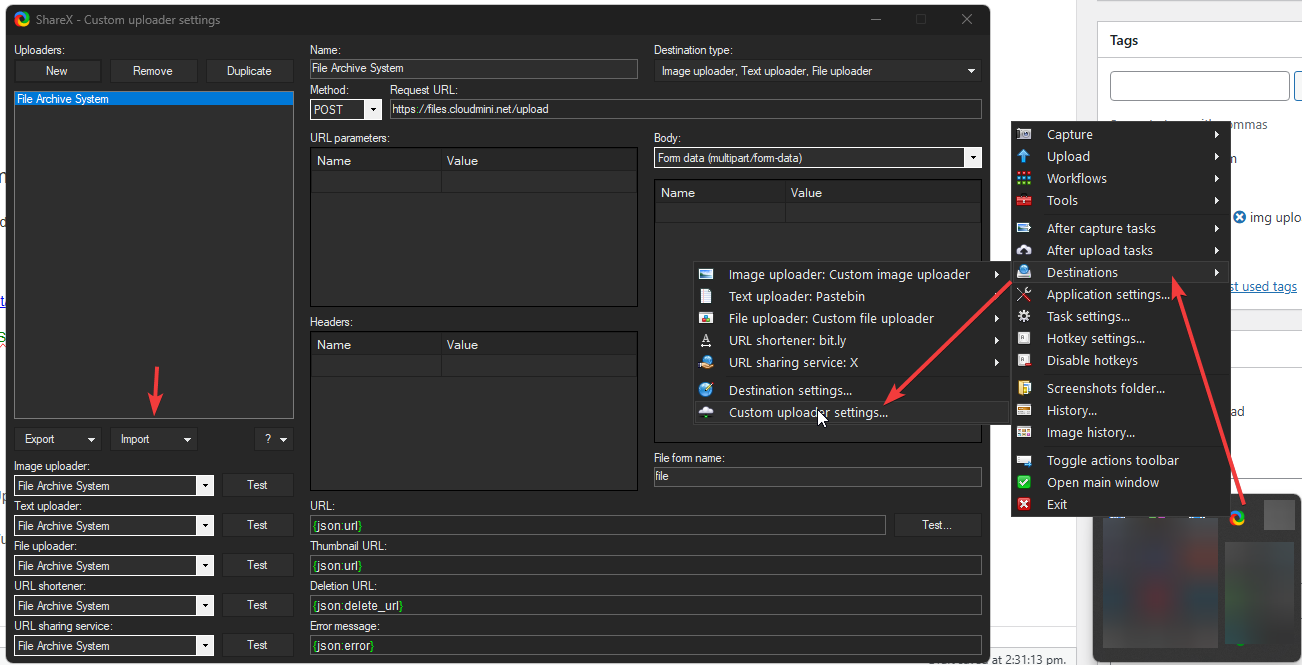Click the Name column header under URL parameters
Screen dimensions: 1302x665
tap(376, 160)
